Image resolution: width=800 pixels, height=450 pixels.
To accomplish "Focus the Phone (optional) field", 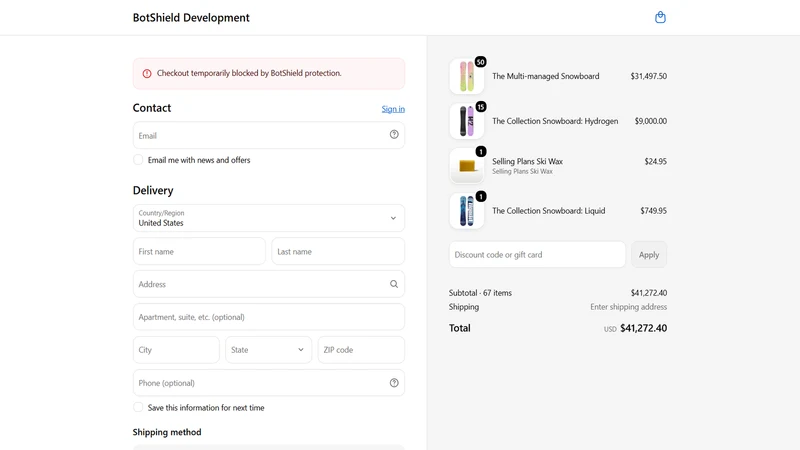I will [x=269, y=383].
